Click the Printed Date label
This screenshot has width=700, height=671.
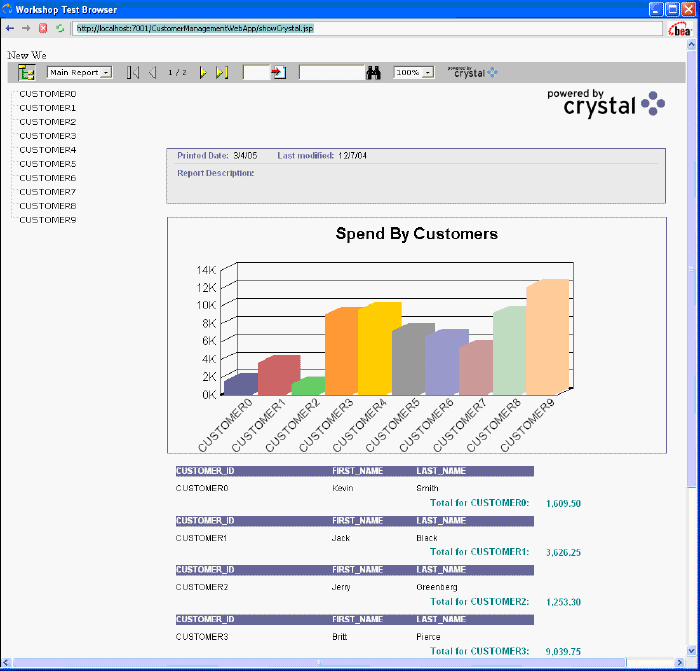click(203, 155)
